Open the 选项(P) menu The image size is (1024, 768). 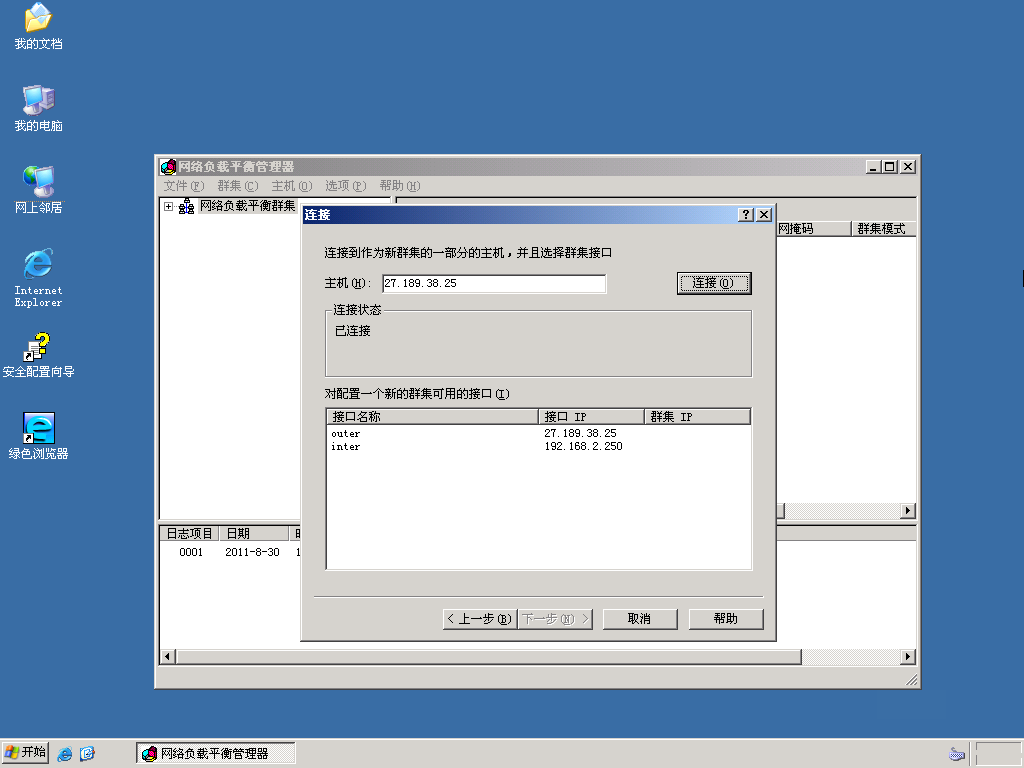click(345, 185)
